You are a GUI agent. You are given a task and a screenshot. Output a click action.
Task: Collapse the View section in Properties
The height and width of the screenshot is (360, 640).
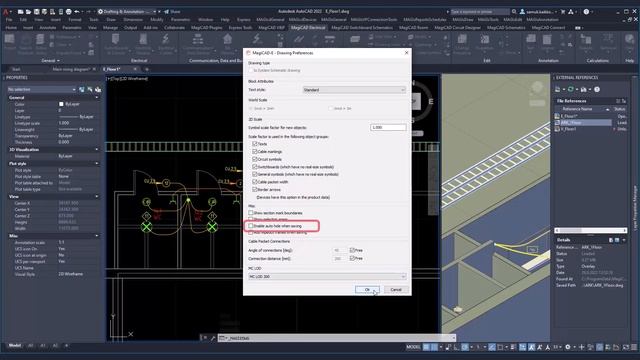(97, 196)
